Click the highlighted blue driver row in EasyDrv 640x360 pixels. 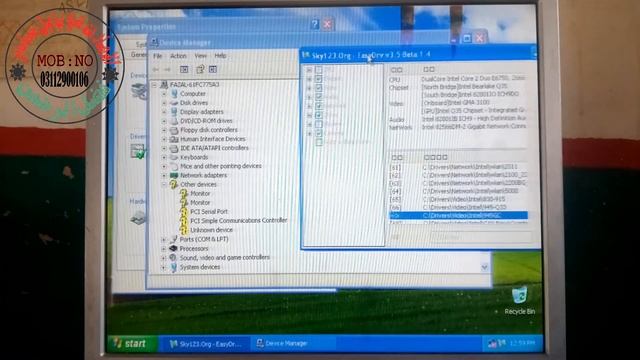(x=459, y=216)
